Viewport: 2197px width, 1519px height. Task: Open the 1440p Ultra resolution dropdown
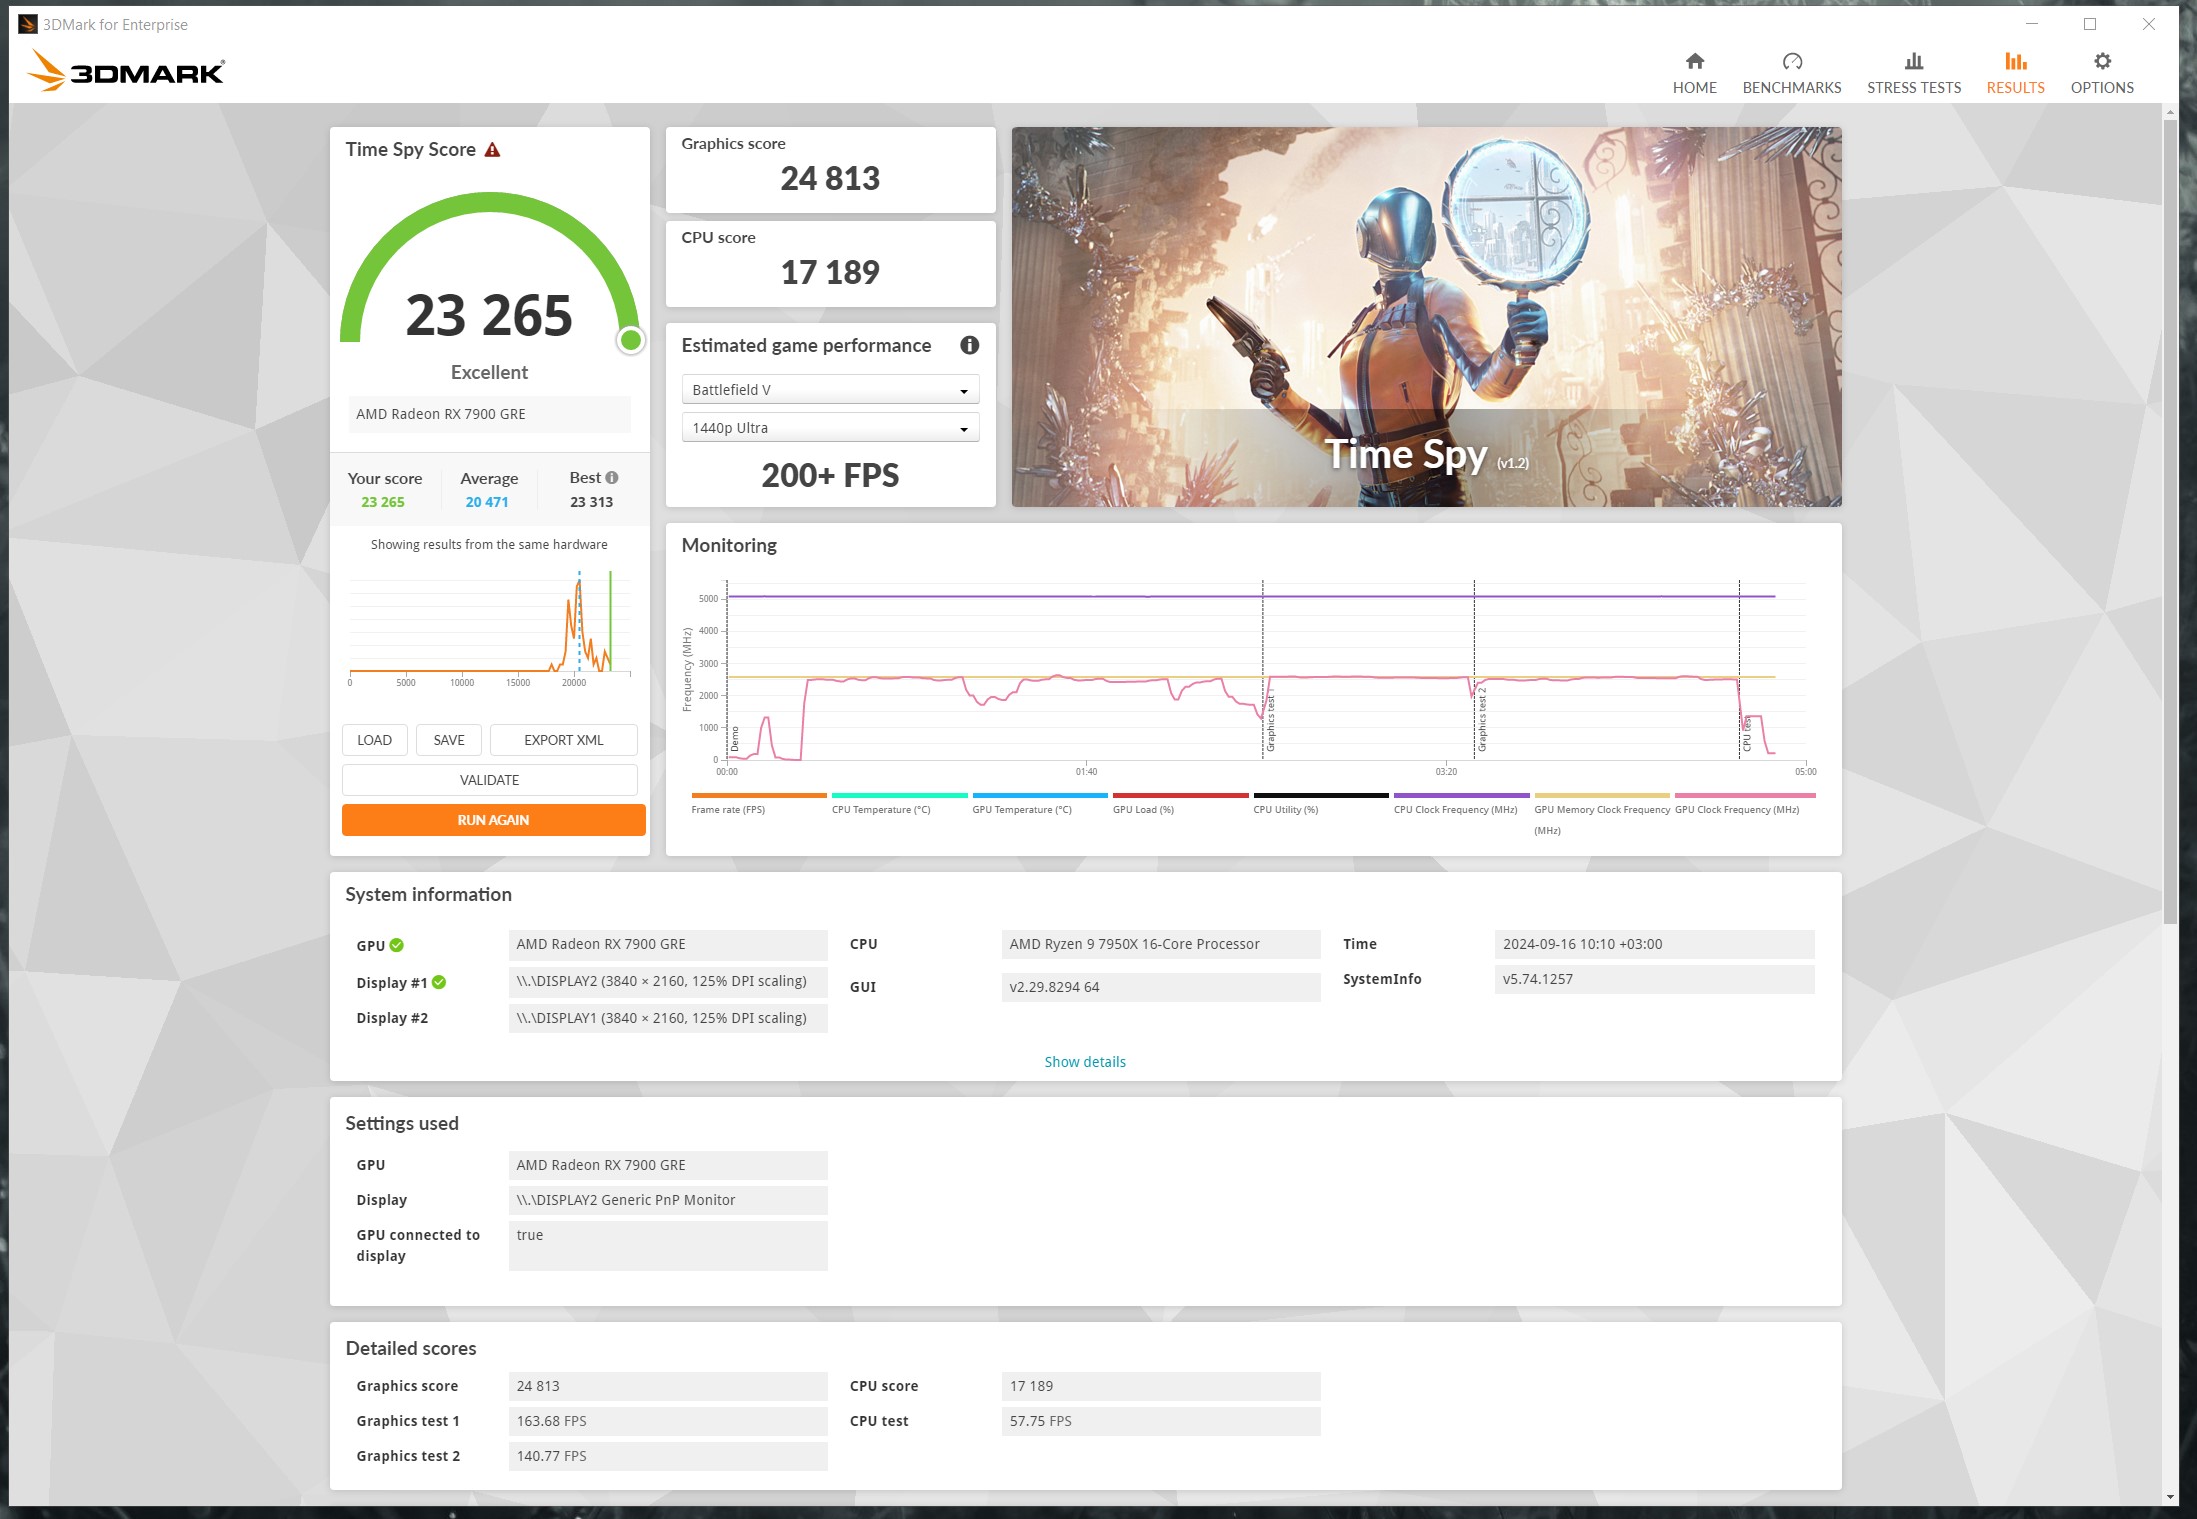pyautogui.click(x=829, y=428)
